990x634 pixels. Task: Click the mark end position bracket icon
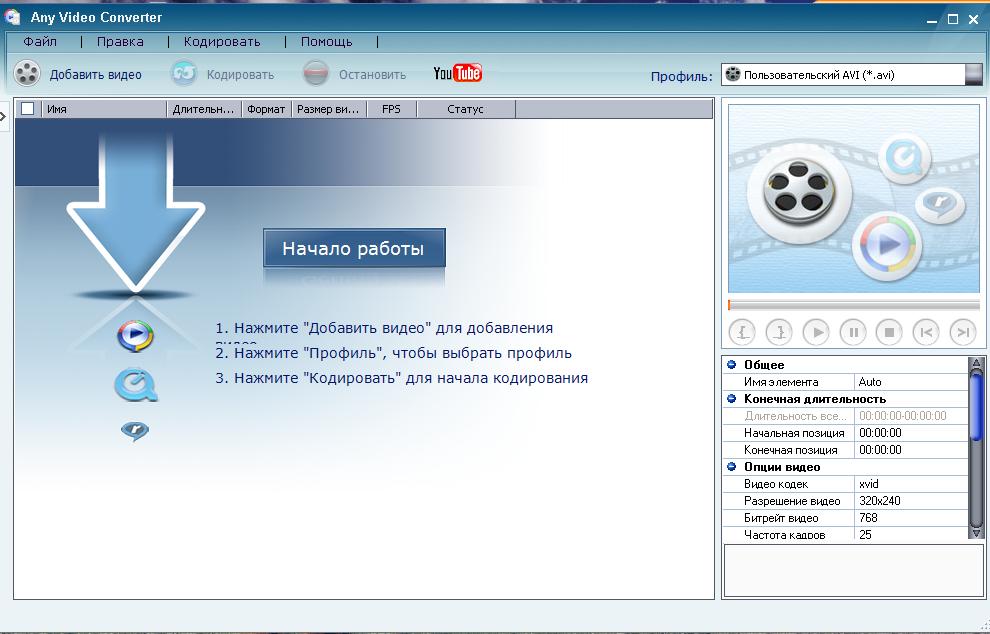(779, 332)
